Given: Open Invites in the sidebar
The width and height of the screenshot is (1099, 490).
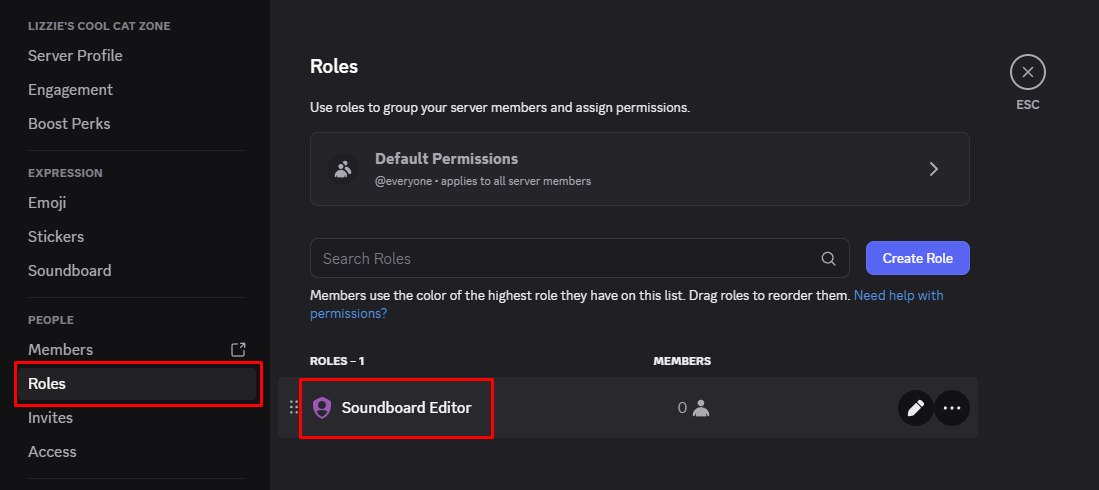Looking at the screenshot, I should coord(50,418).
